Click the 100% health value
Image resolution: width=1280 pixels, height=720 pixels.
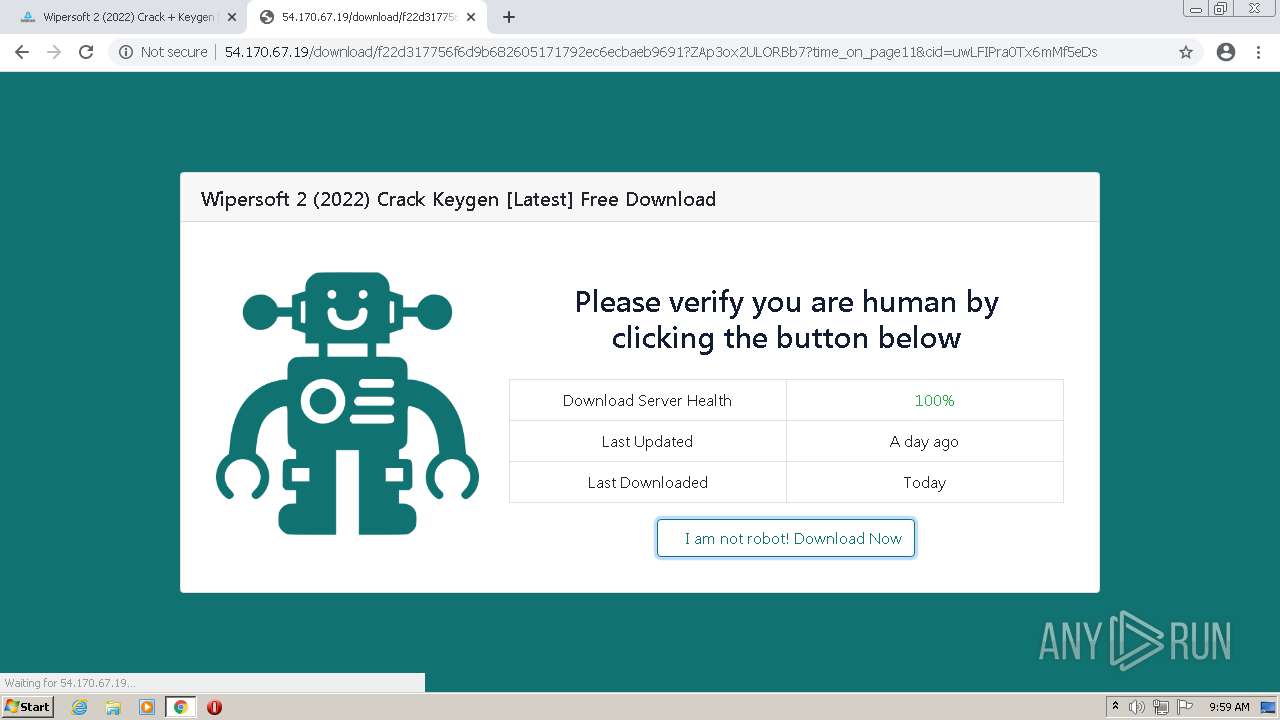point(934,400)
